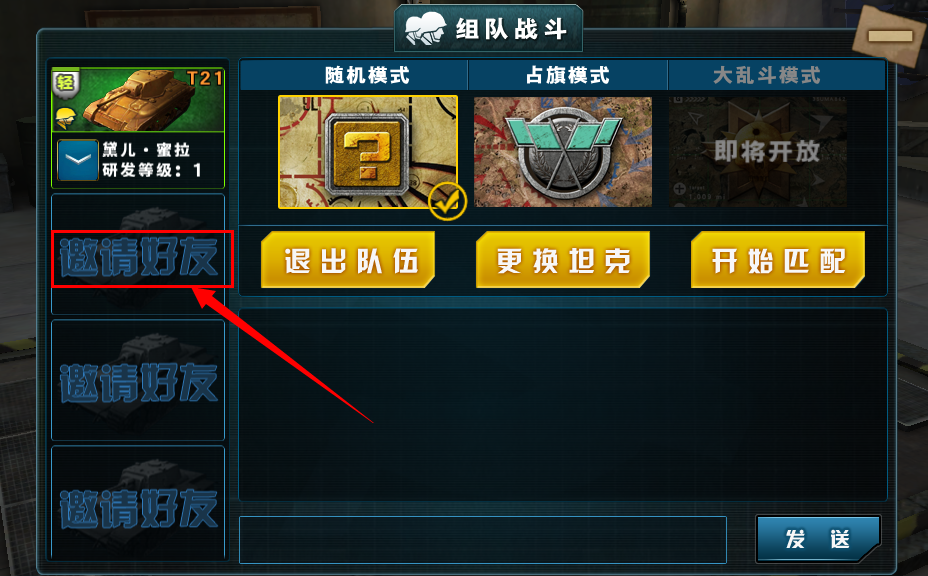Click the 退出队伍 button
This screenshot has height=576, width=928.
348,260
